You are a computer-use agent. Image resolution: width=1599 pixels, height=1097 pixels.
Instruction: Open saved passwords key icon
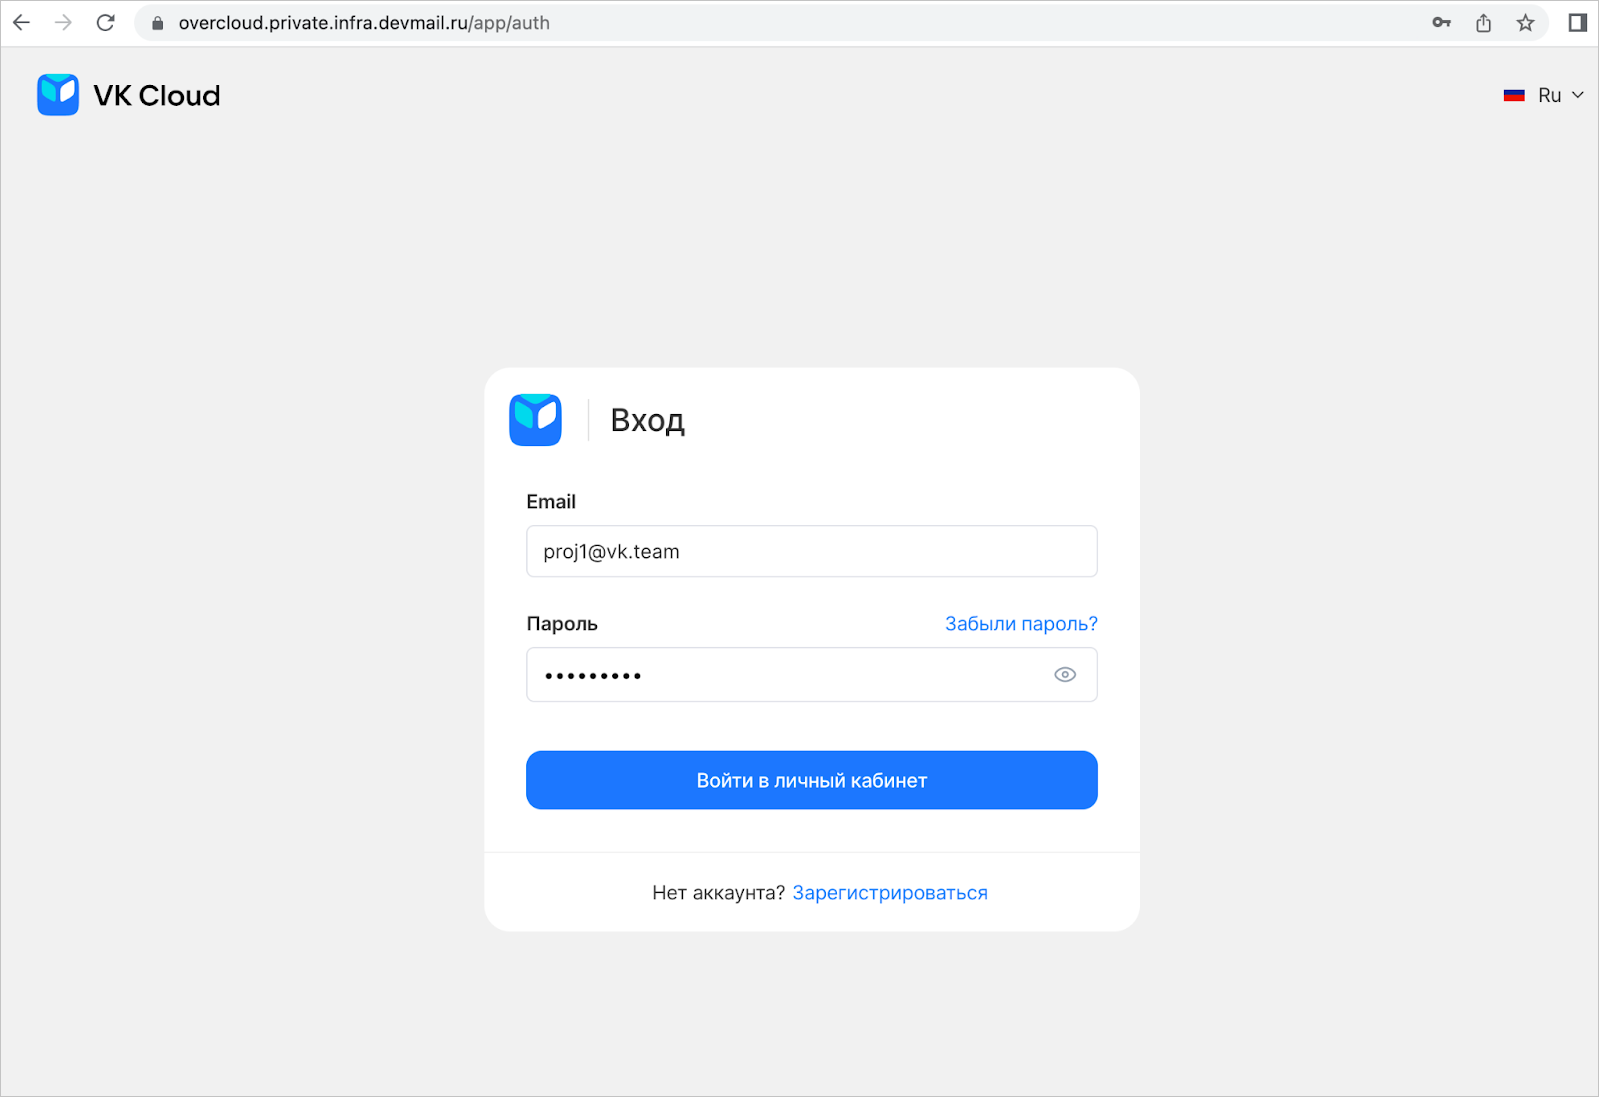tap(1441, 23)
